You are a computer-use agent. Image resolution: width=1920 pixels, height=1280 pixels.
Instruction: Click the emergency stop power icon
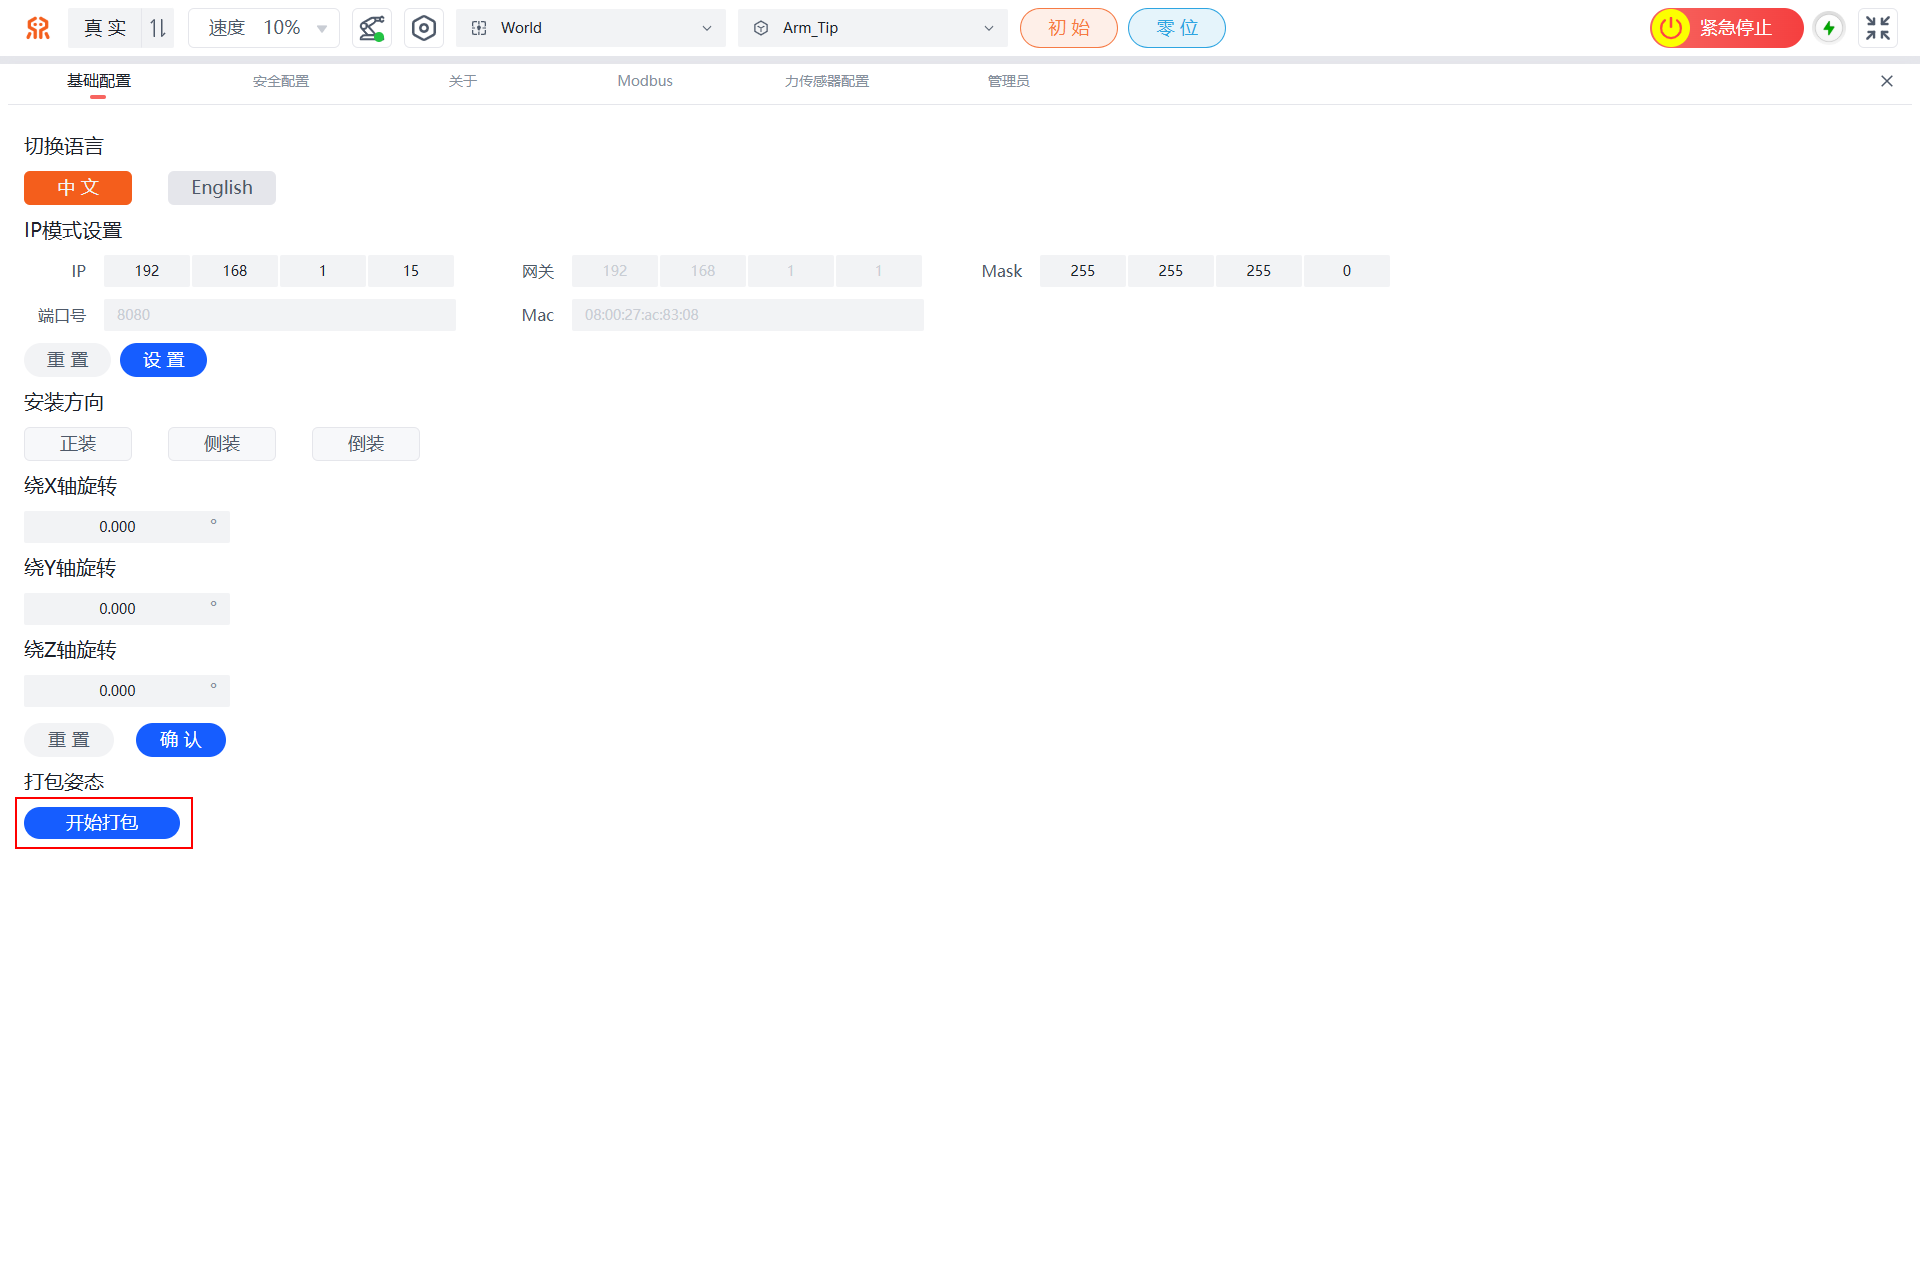[x=1671, y=28]
